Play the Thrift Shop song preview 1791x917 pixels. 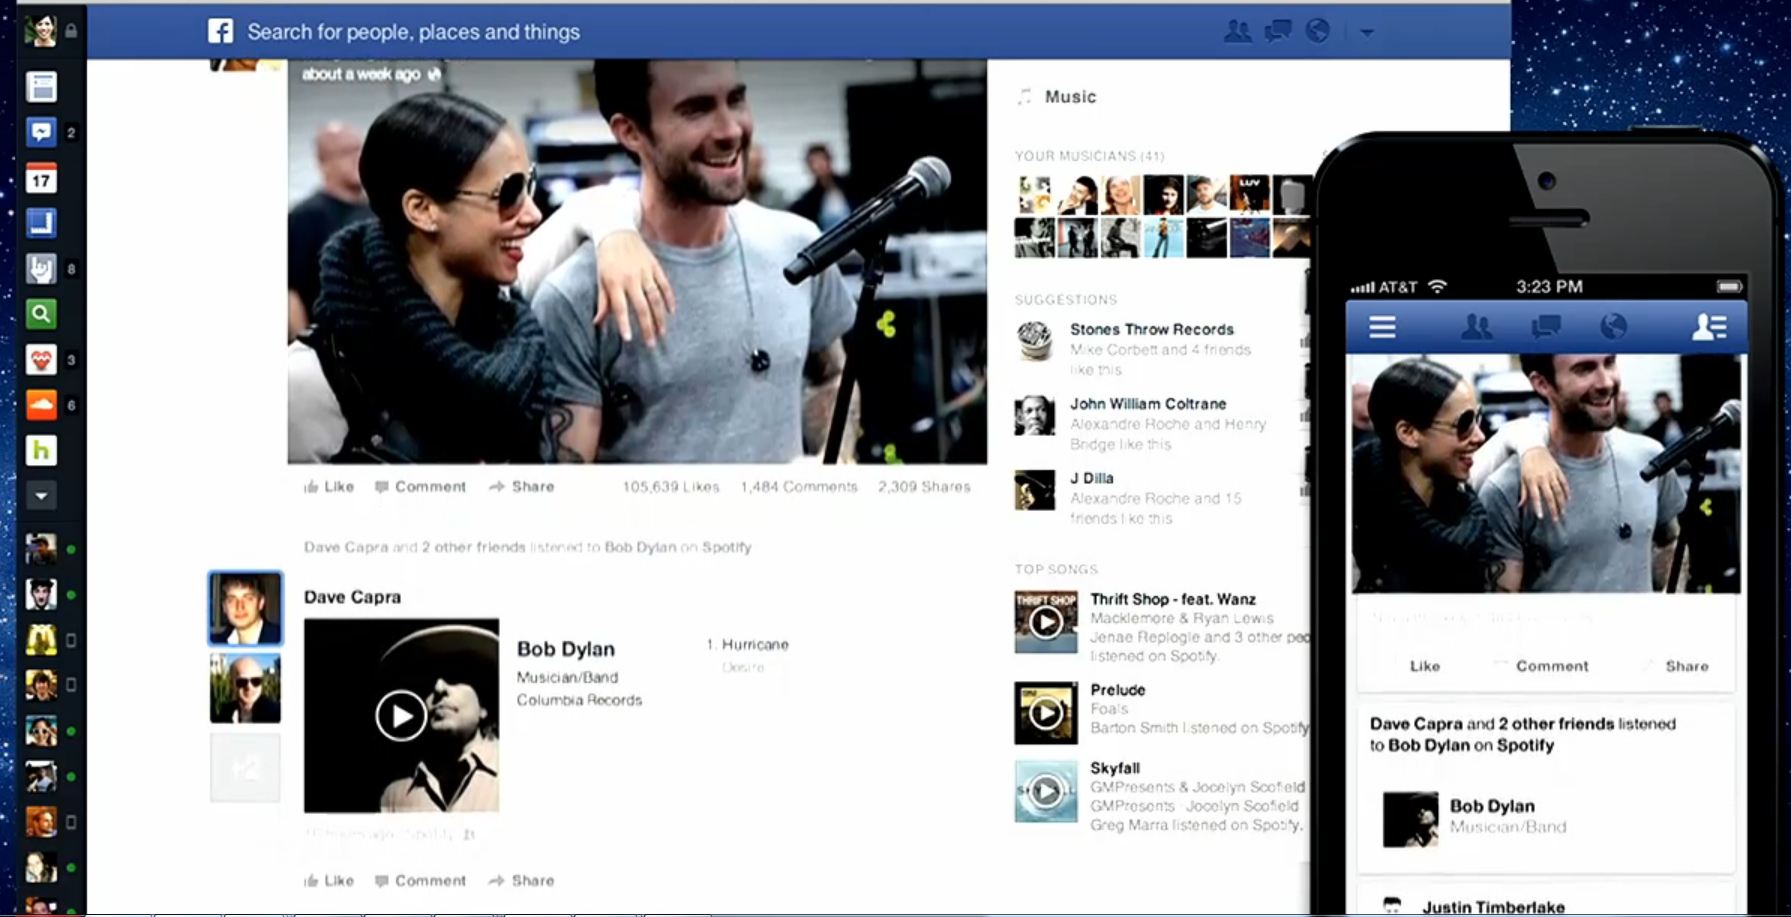coord(1046,621)
